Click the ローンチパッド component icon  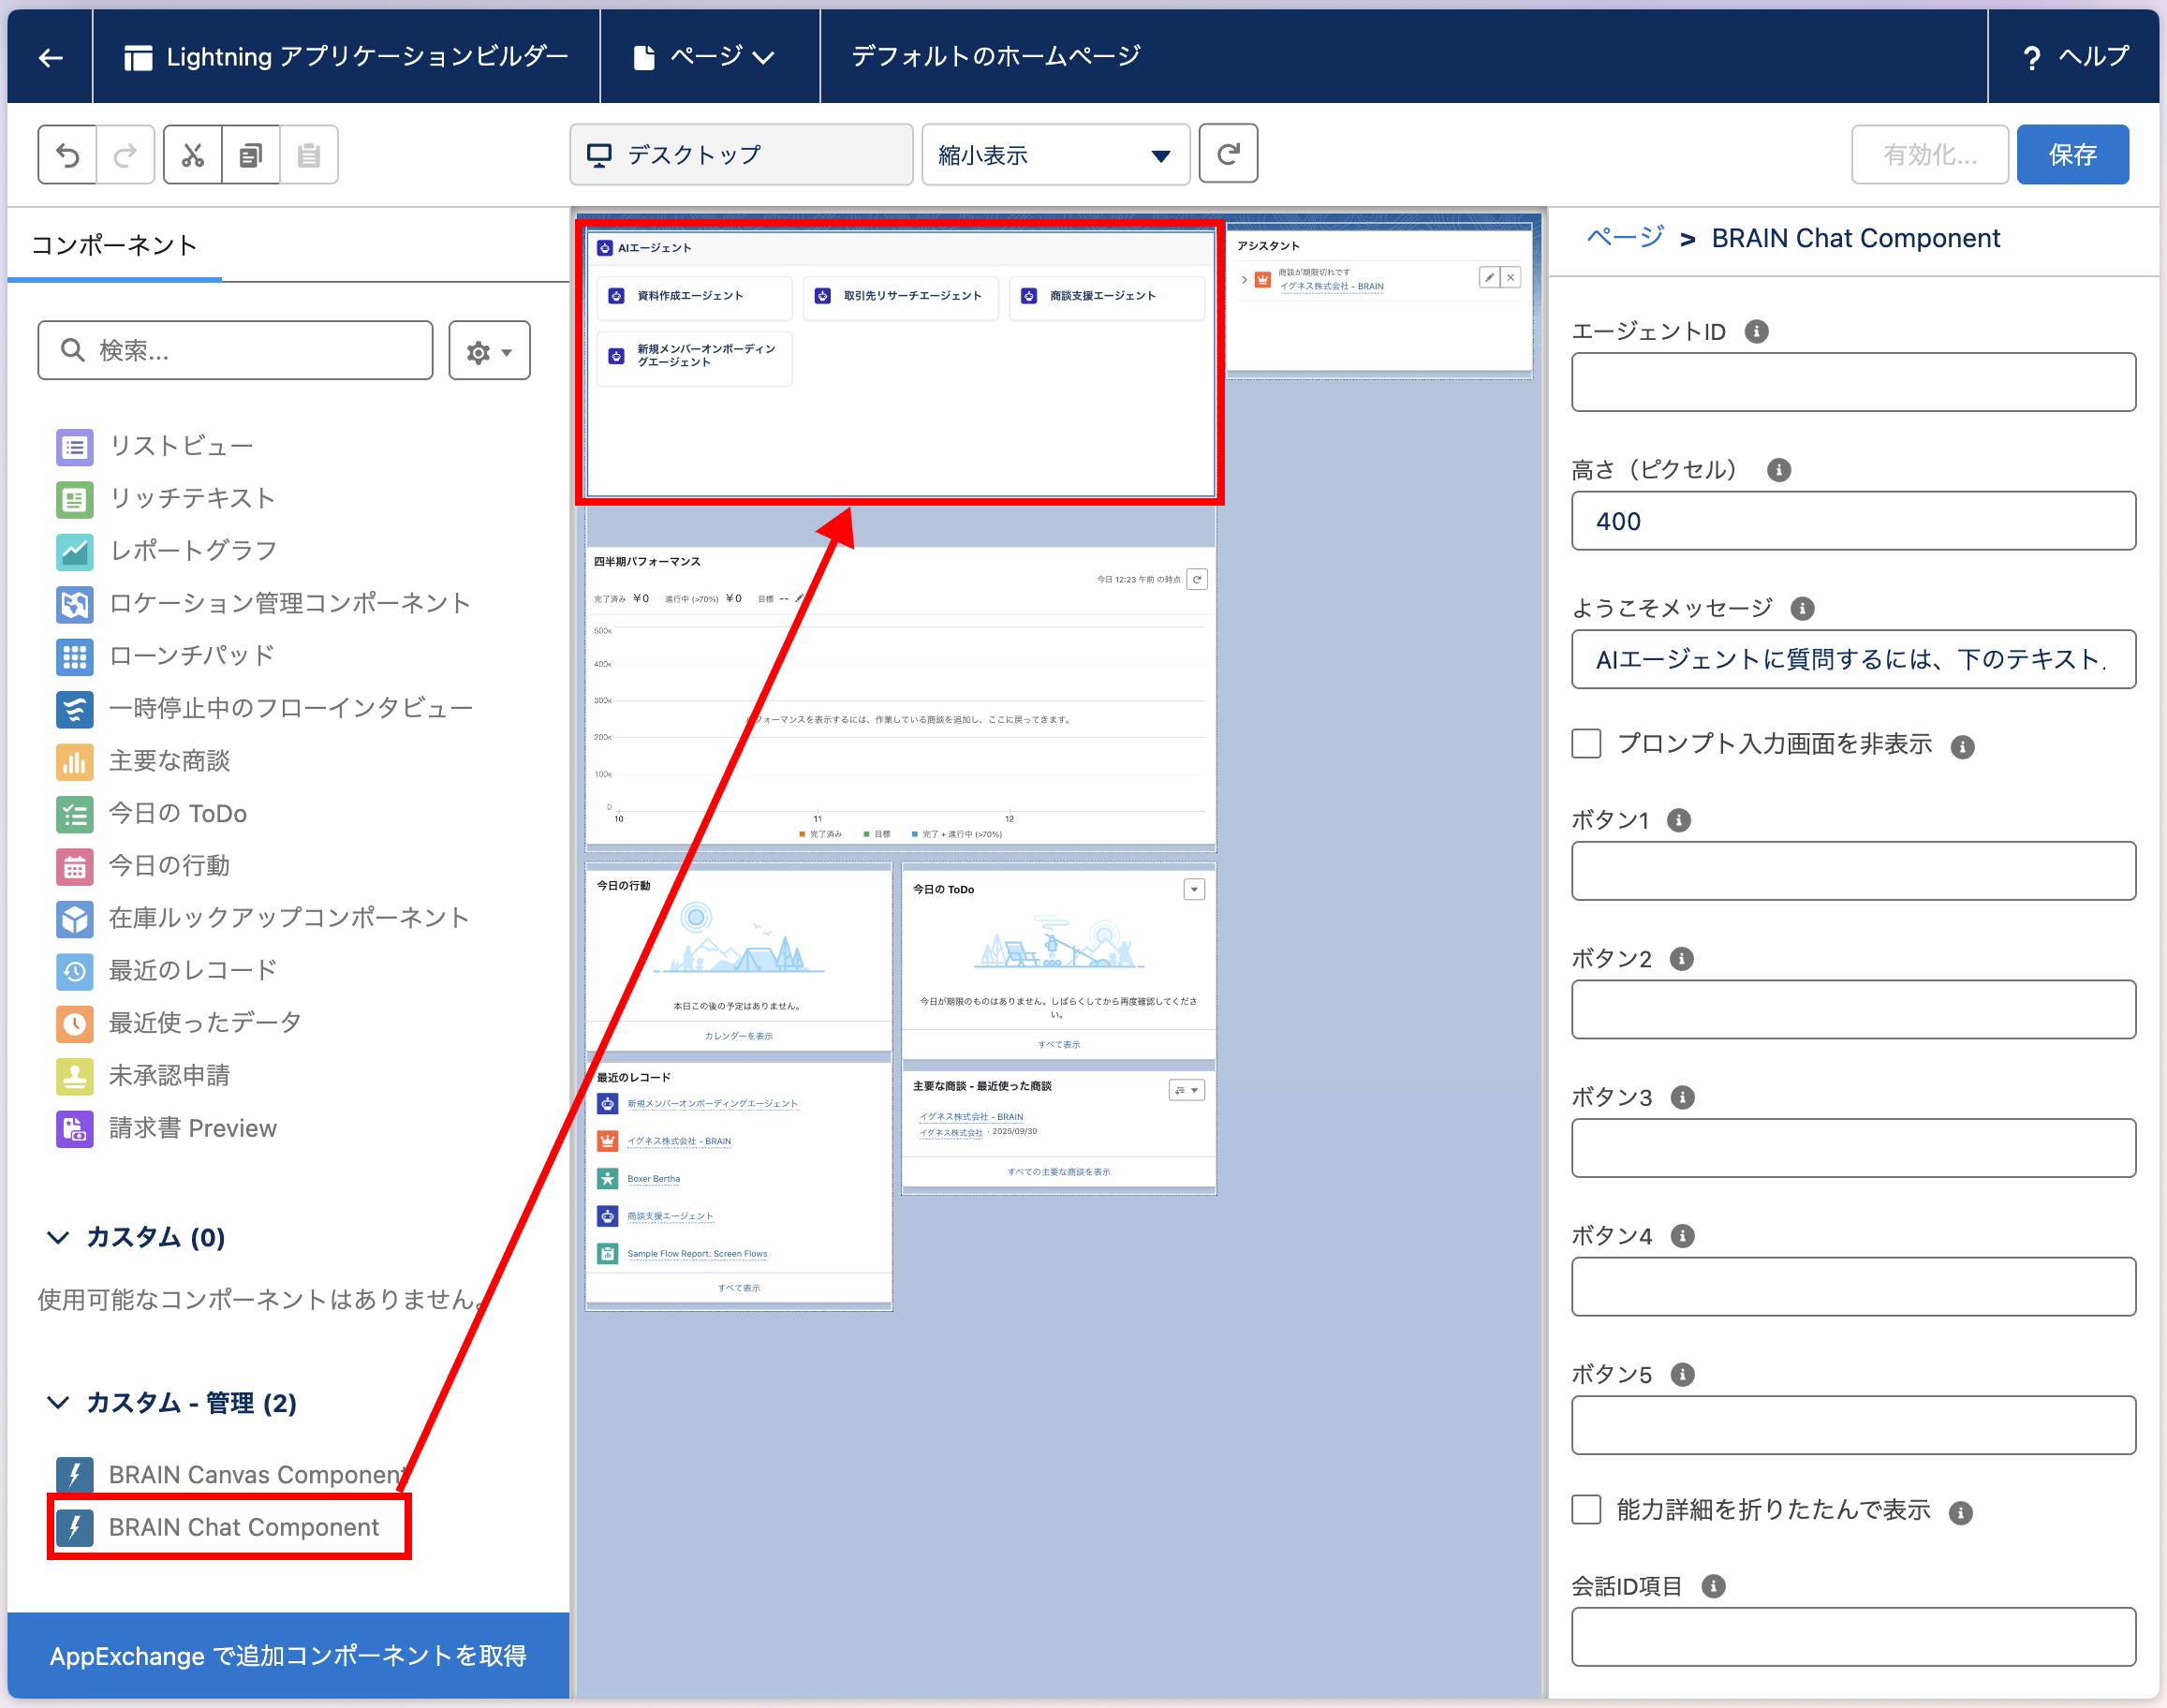[75, 656]
